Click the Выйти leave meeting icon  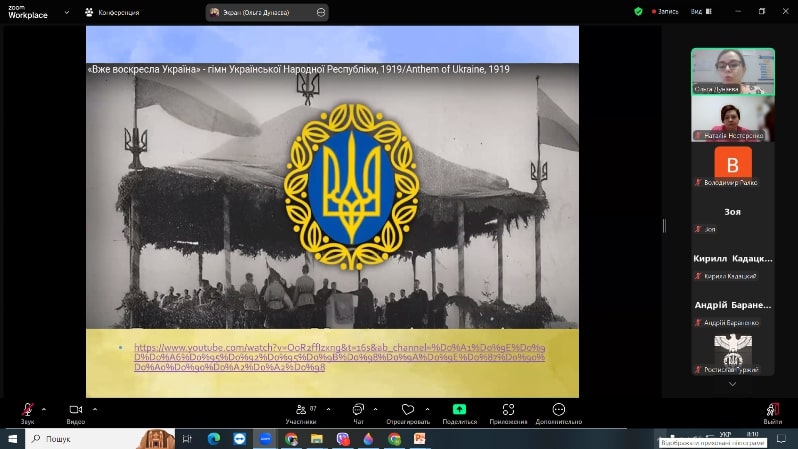tap(773, 409)
